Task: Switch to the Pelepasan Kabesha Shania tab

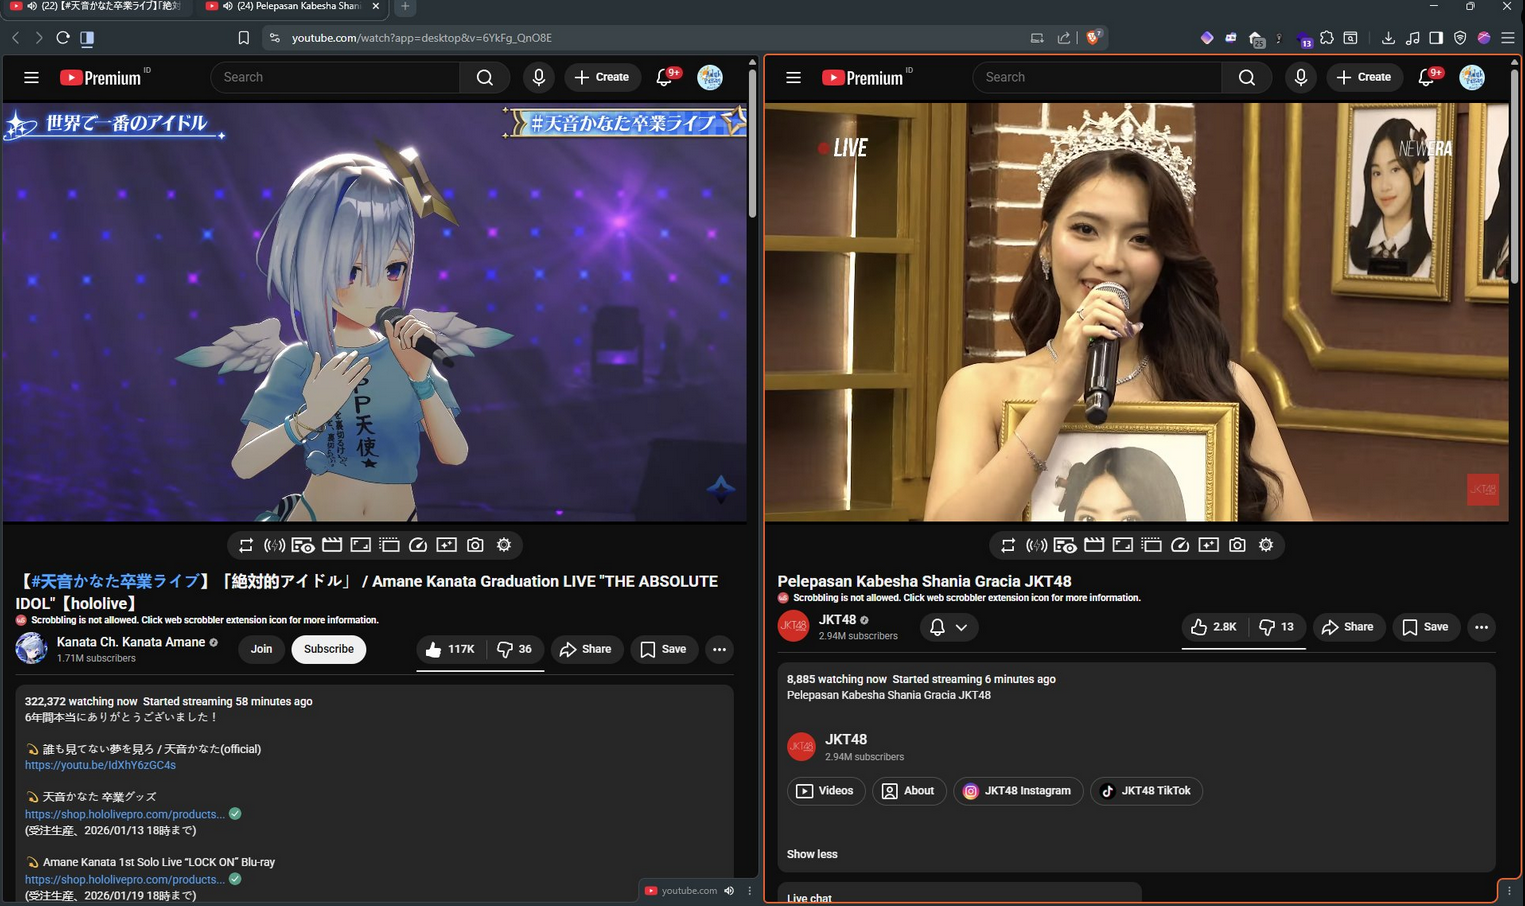Action: (x=291, y=6)
